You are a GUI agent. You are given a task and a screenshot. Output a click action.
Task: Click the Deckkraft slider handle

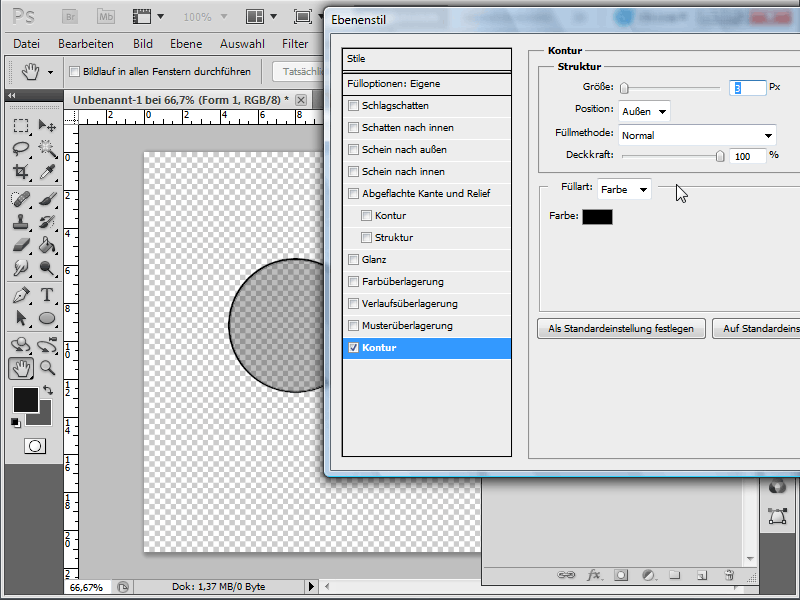(x=720, y=156)
